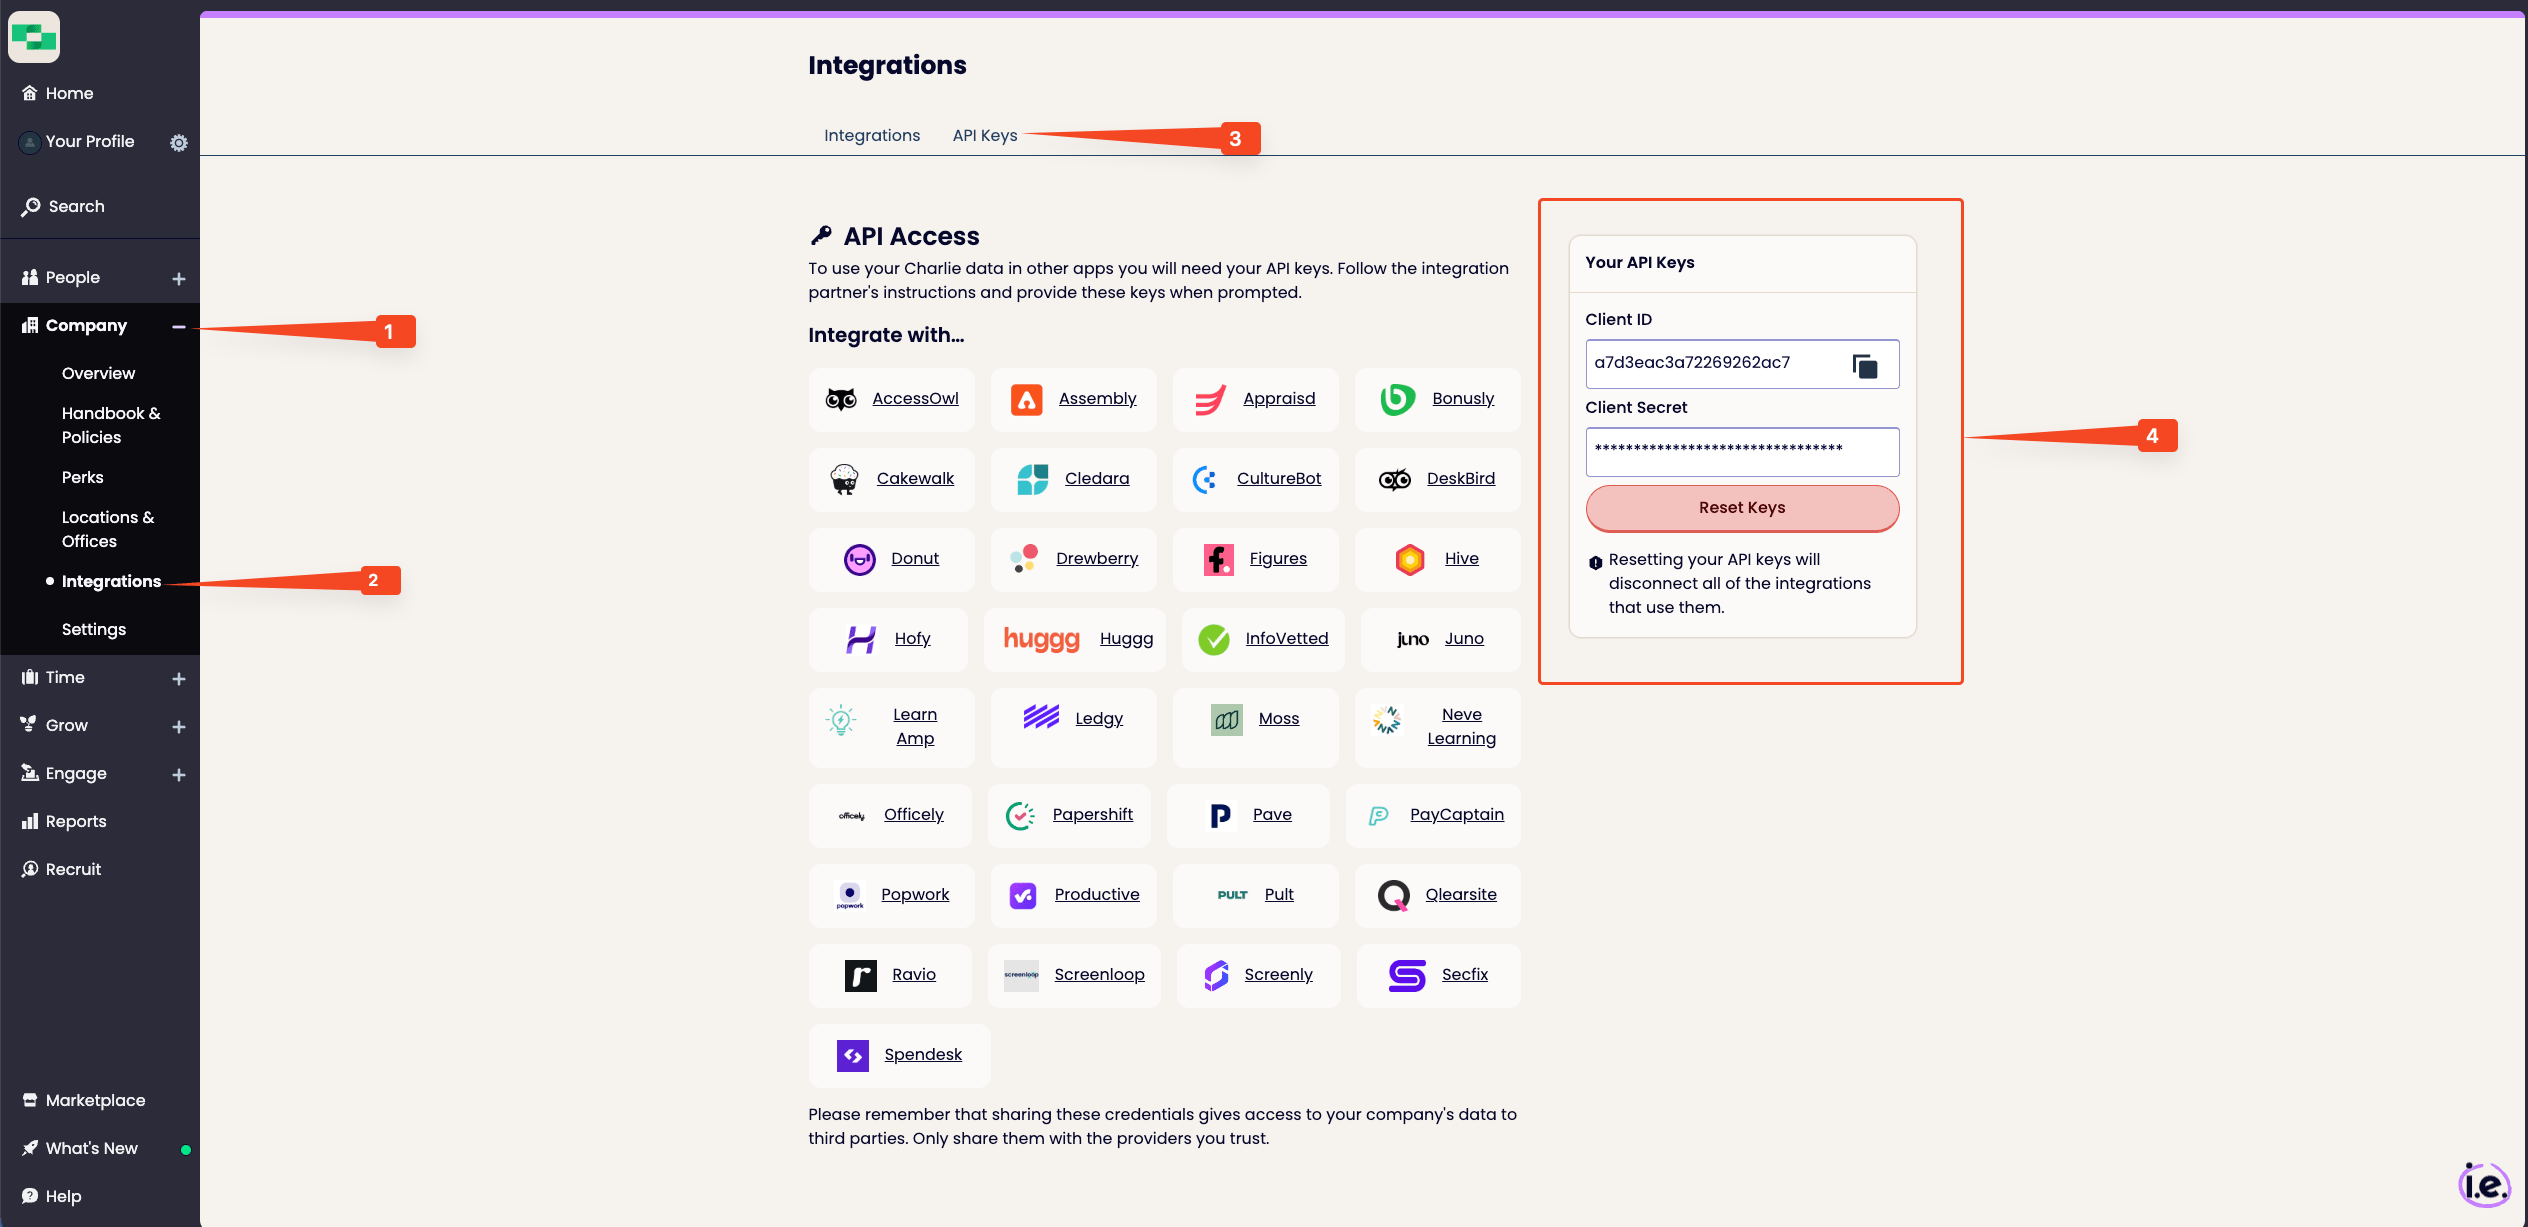2528x1227 pixels.
Task: Open the Juno integration link
Action: [1464, 638]
